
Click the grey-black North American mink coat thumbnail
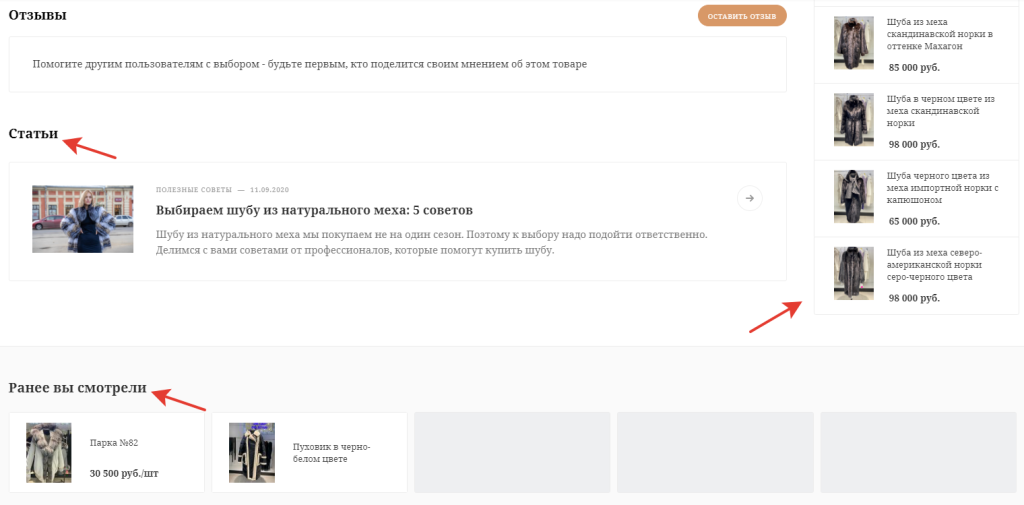tap(853, 273)
